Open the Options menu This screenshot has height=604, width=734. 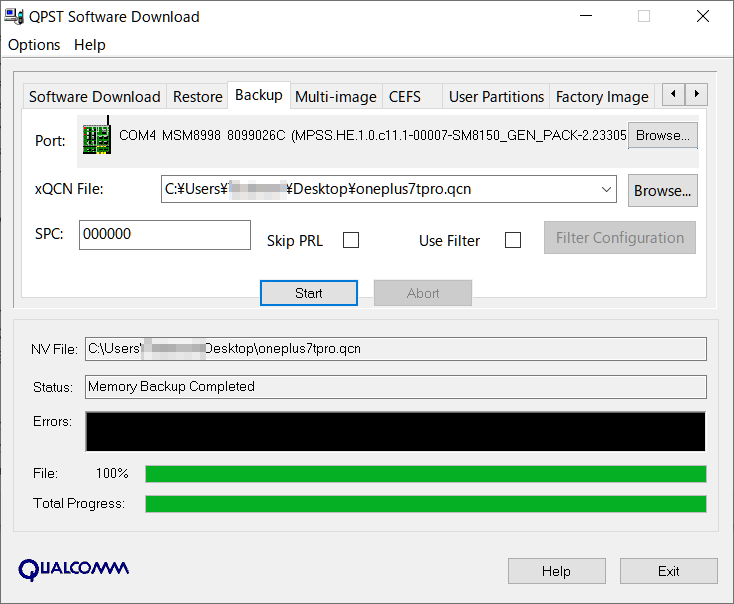click(34, 45)
